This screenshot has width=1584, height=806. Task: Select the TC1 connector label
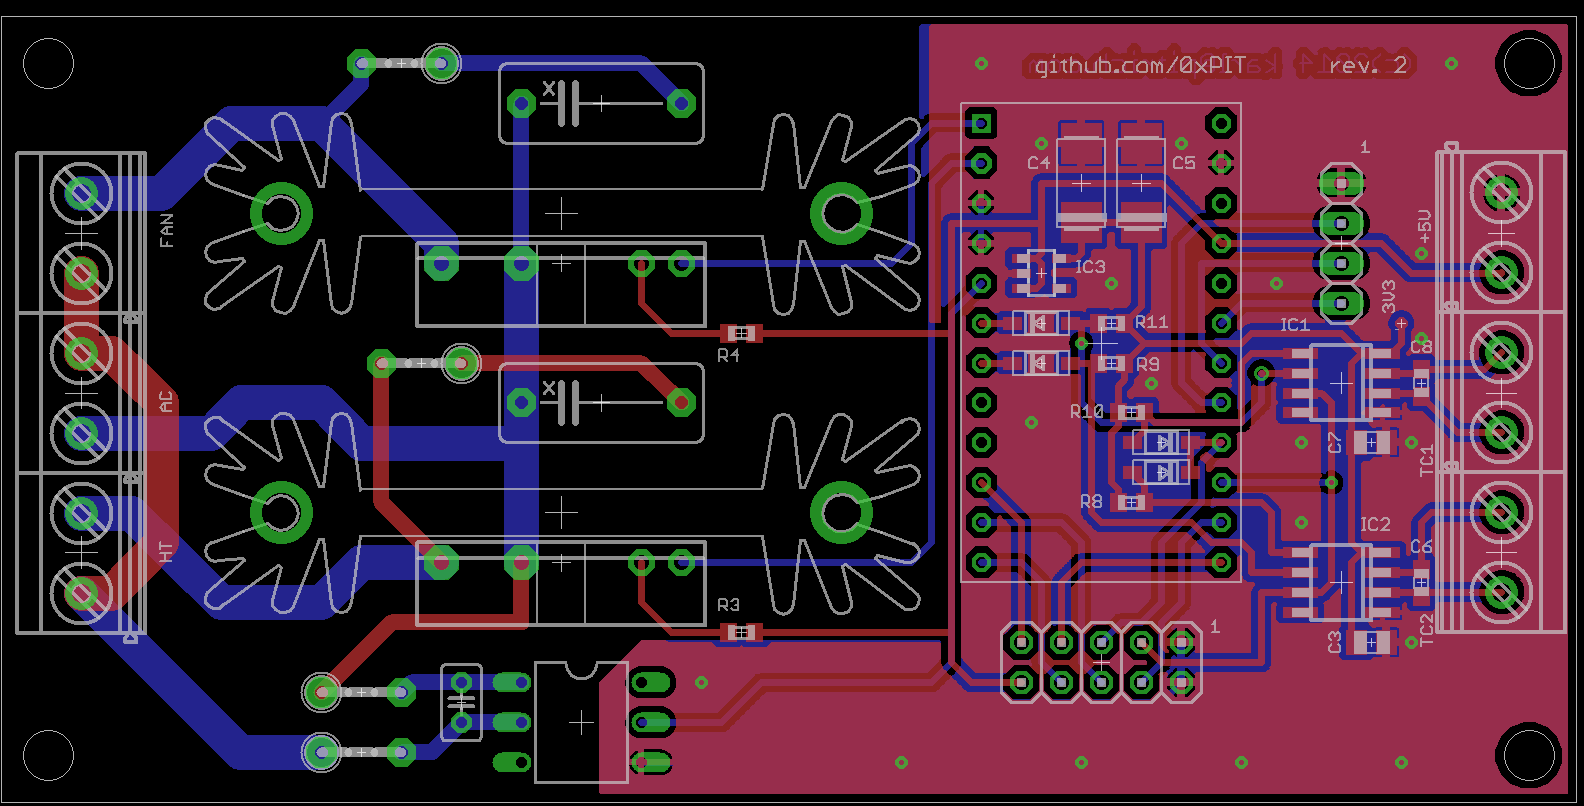[1427, 461]
